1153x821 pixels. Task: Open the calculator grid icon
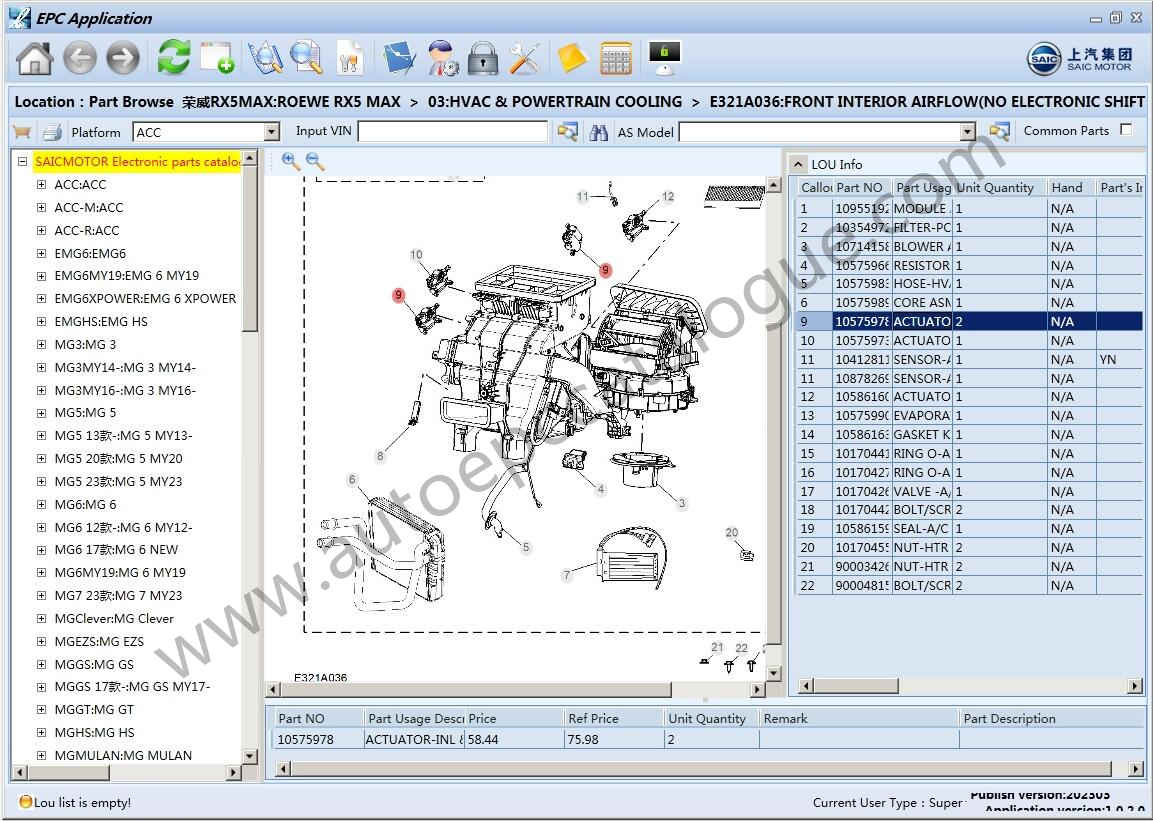pos(616,58)
